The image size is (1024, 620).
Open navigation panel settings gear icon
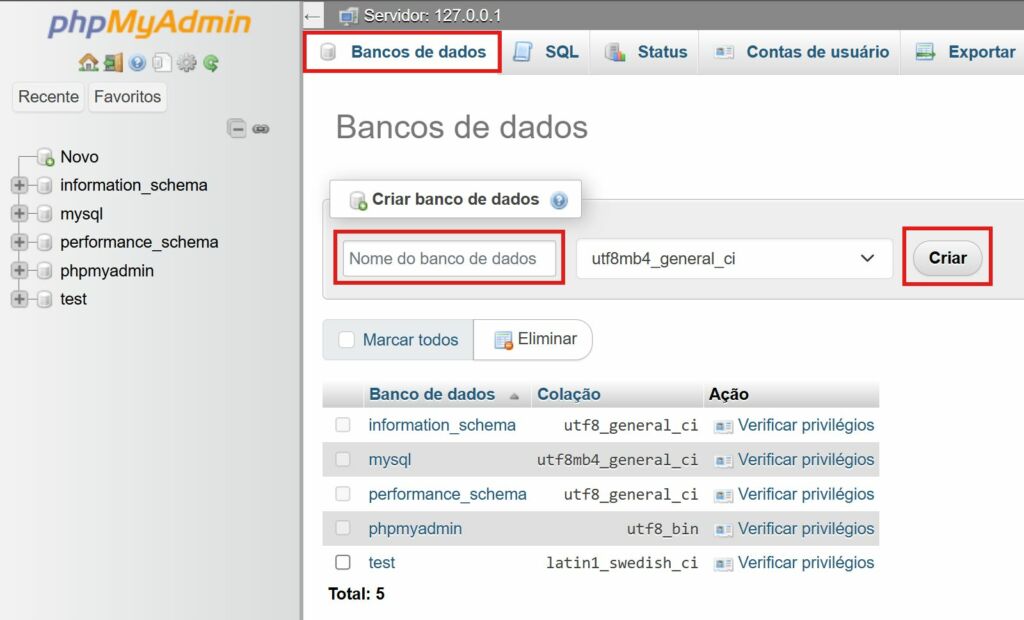pos(186,63)
